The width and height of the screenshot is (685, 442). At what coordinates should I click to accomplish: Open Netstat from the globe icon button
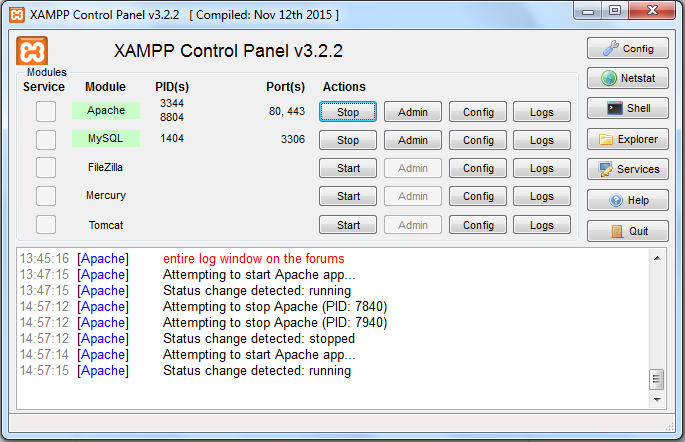pyautogui.click(x=627, y=78)
